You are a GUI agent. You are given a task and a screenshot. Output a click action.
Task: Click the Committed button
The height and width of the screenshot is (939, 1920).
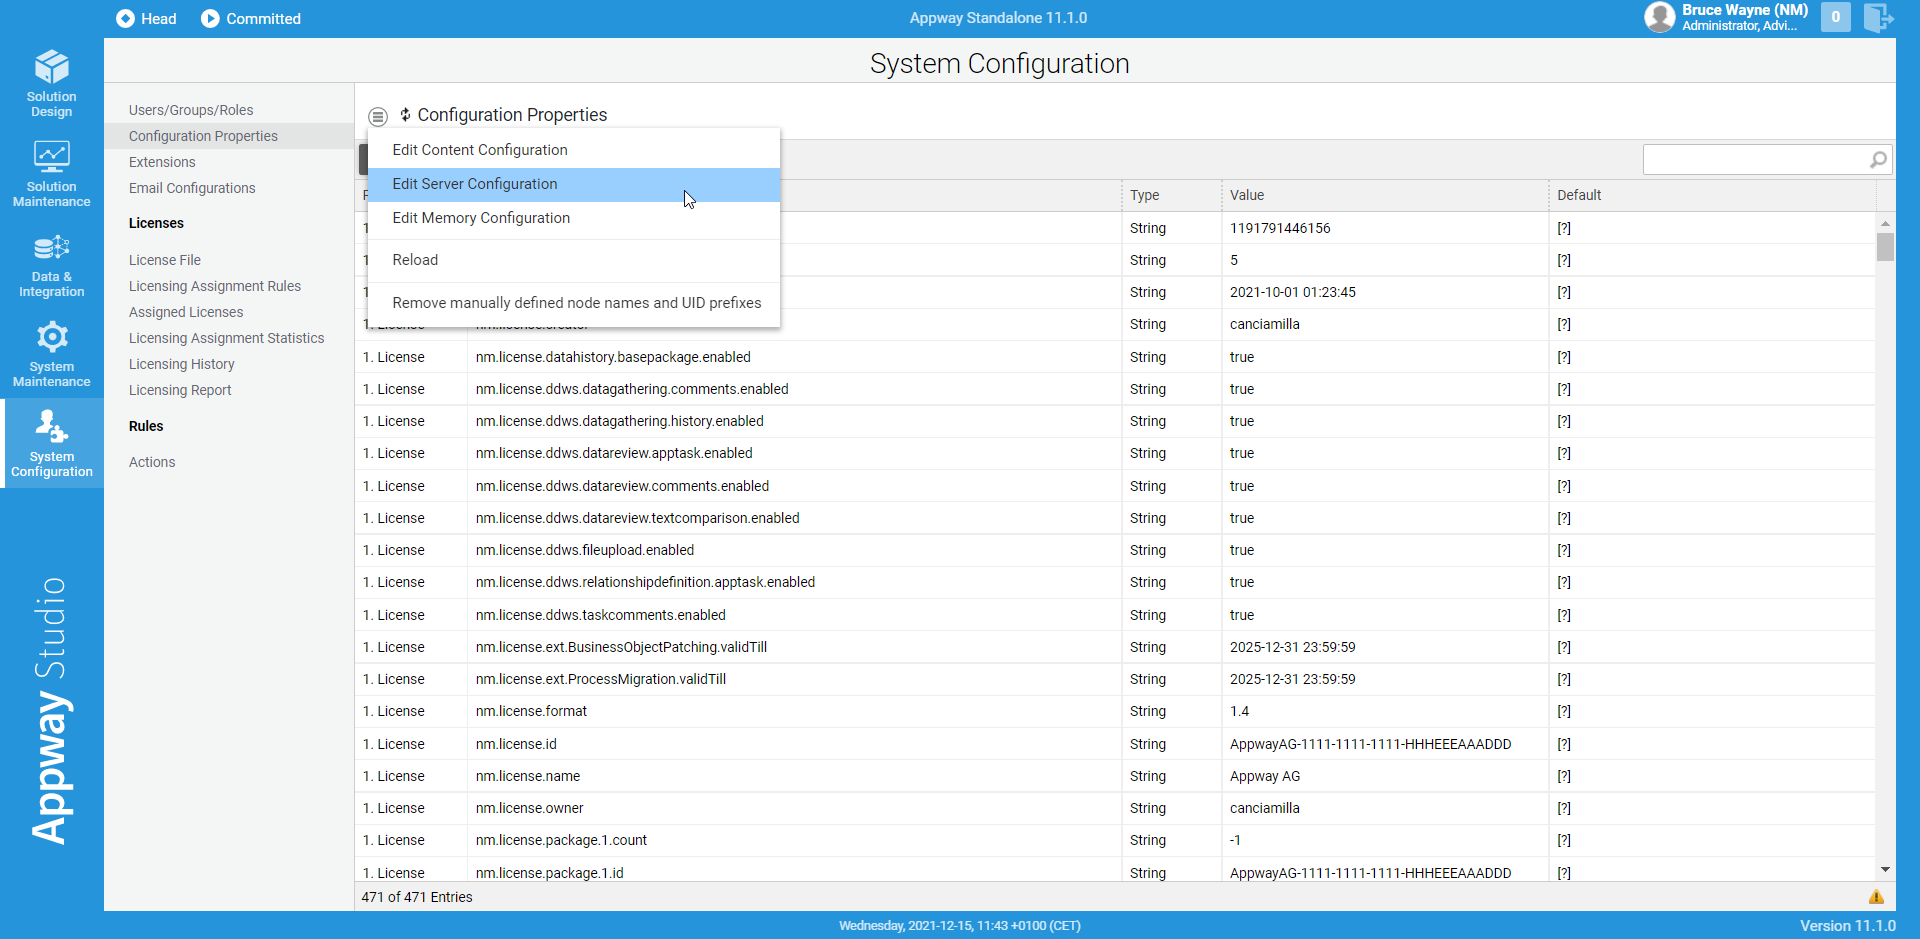(250, 18)
